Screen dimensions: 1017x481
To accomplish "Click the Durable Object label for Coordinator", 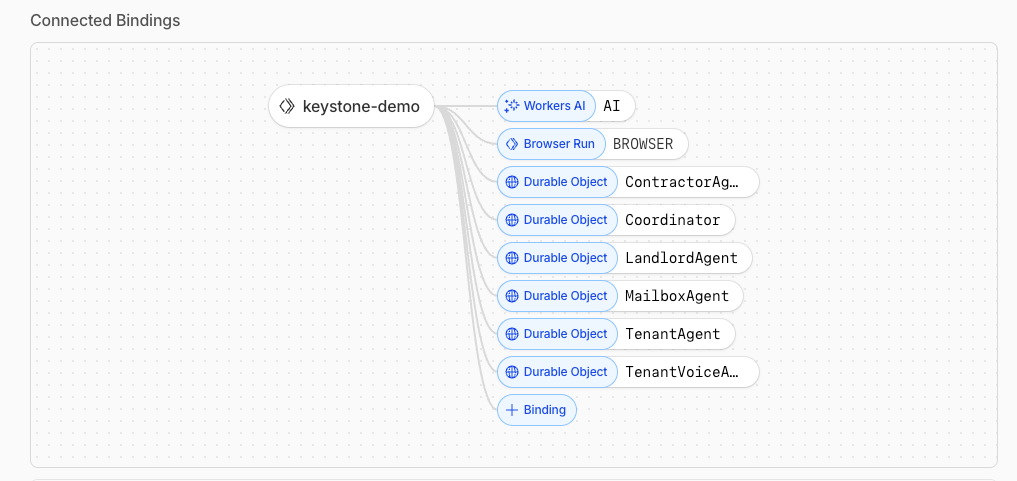I will [x=557, y=220].
